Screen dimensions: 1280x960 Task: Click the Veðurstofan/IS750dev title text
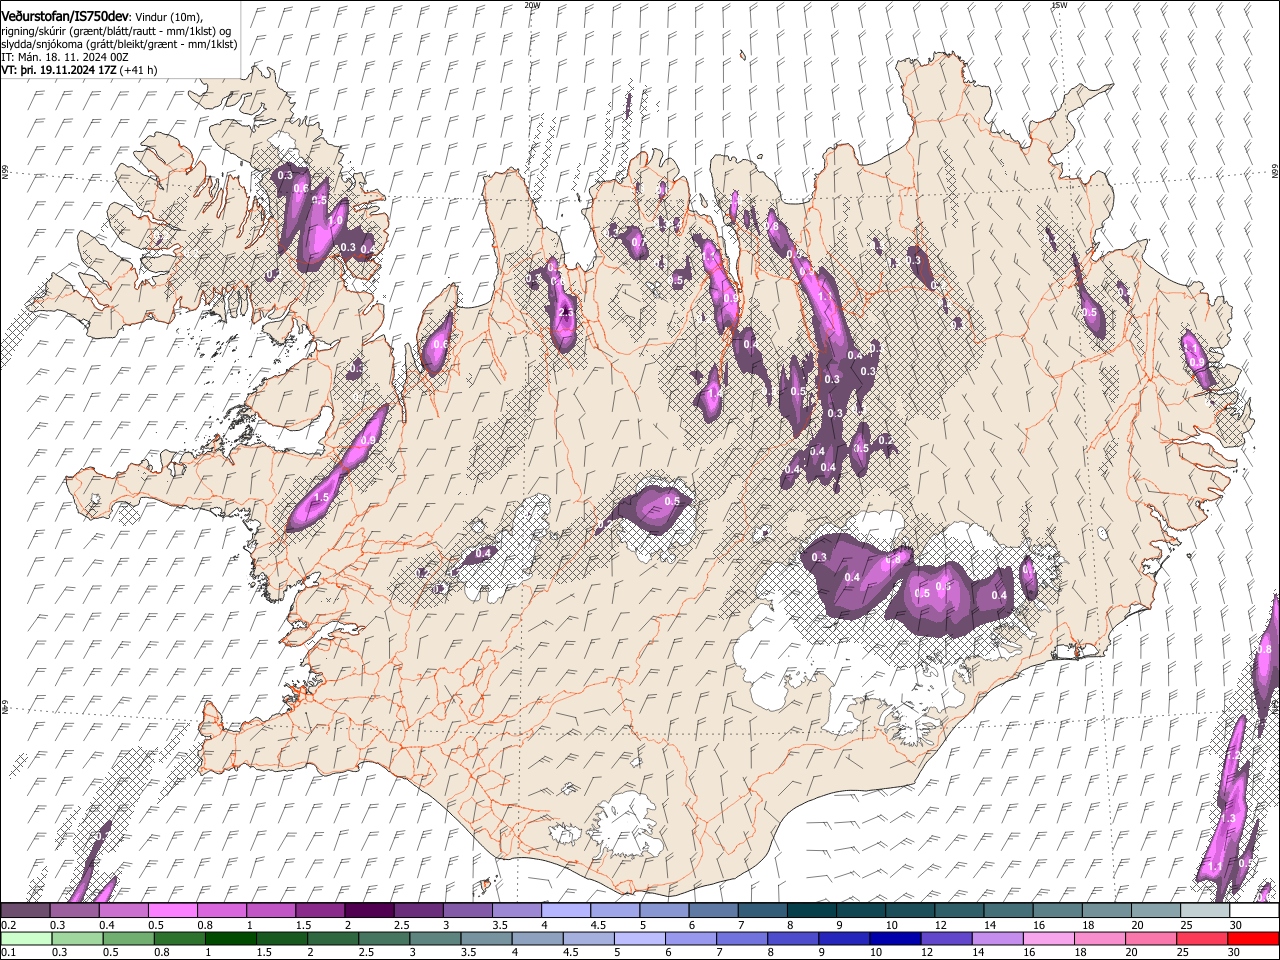point(65,17)
